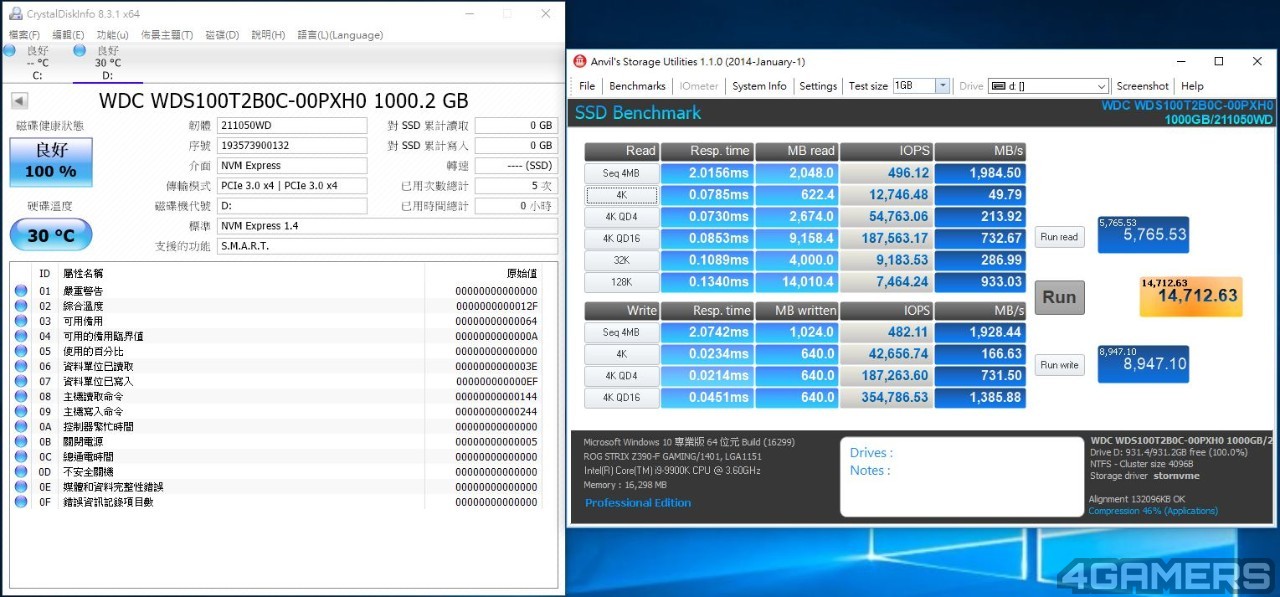Open the Help menu in Anvil's

point(1192,86)
